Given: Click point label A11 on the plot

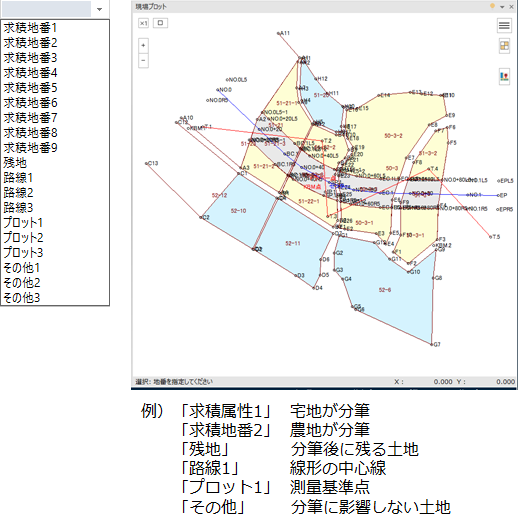Looking at the screenshot, I should tap(285, 33).
